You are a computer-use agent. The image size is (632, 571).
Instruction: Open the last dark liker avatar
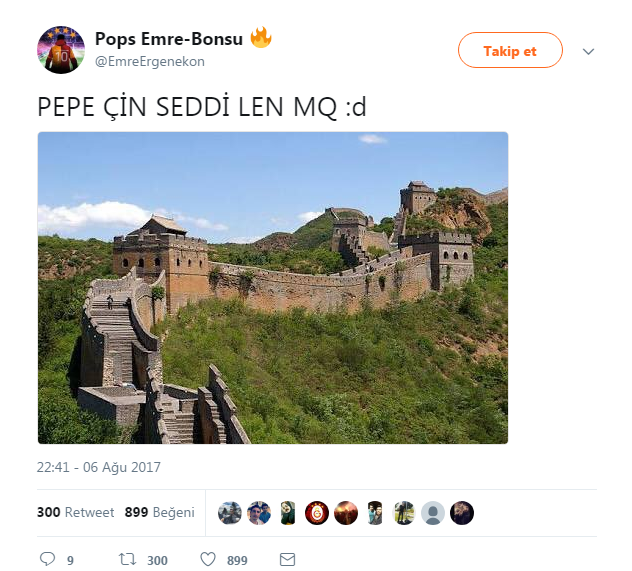(x=462, y=513)
